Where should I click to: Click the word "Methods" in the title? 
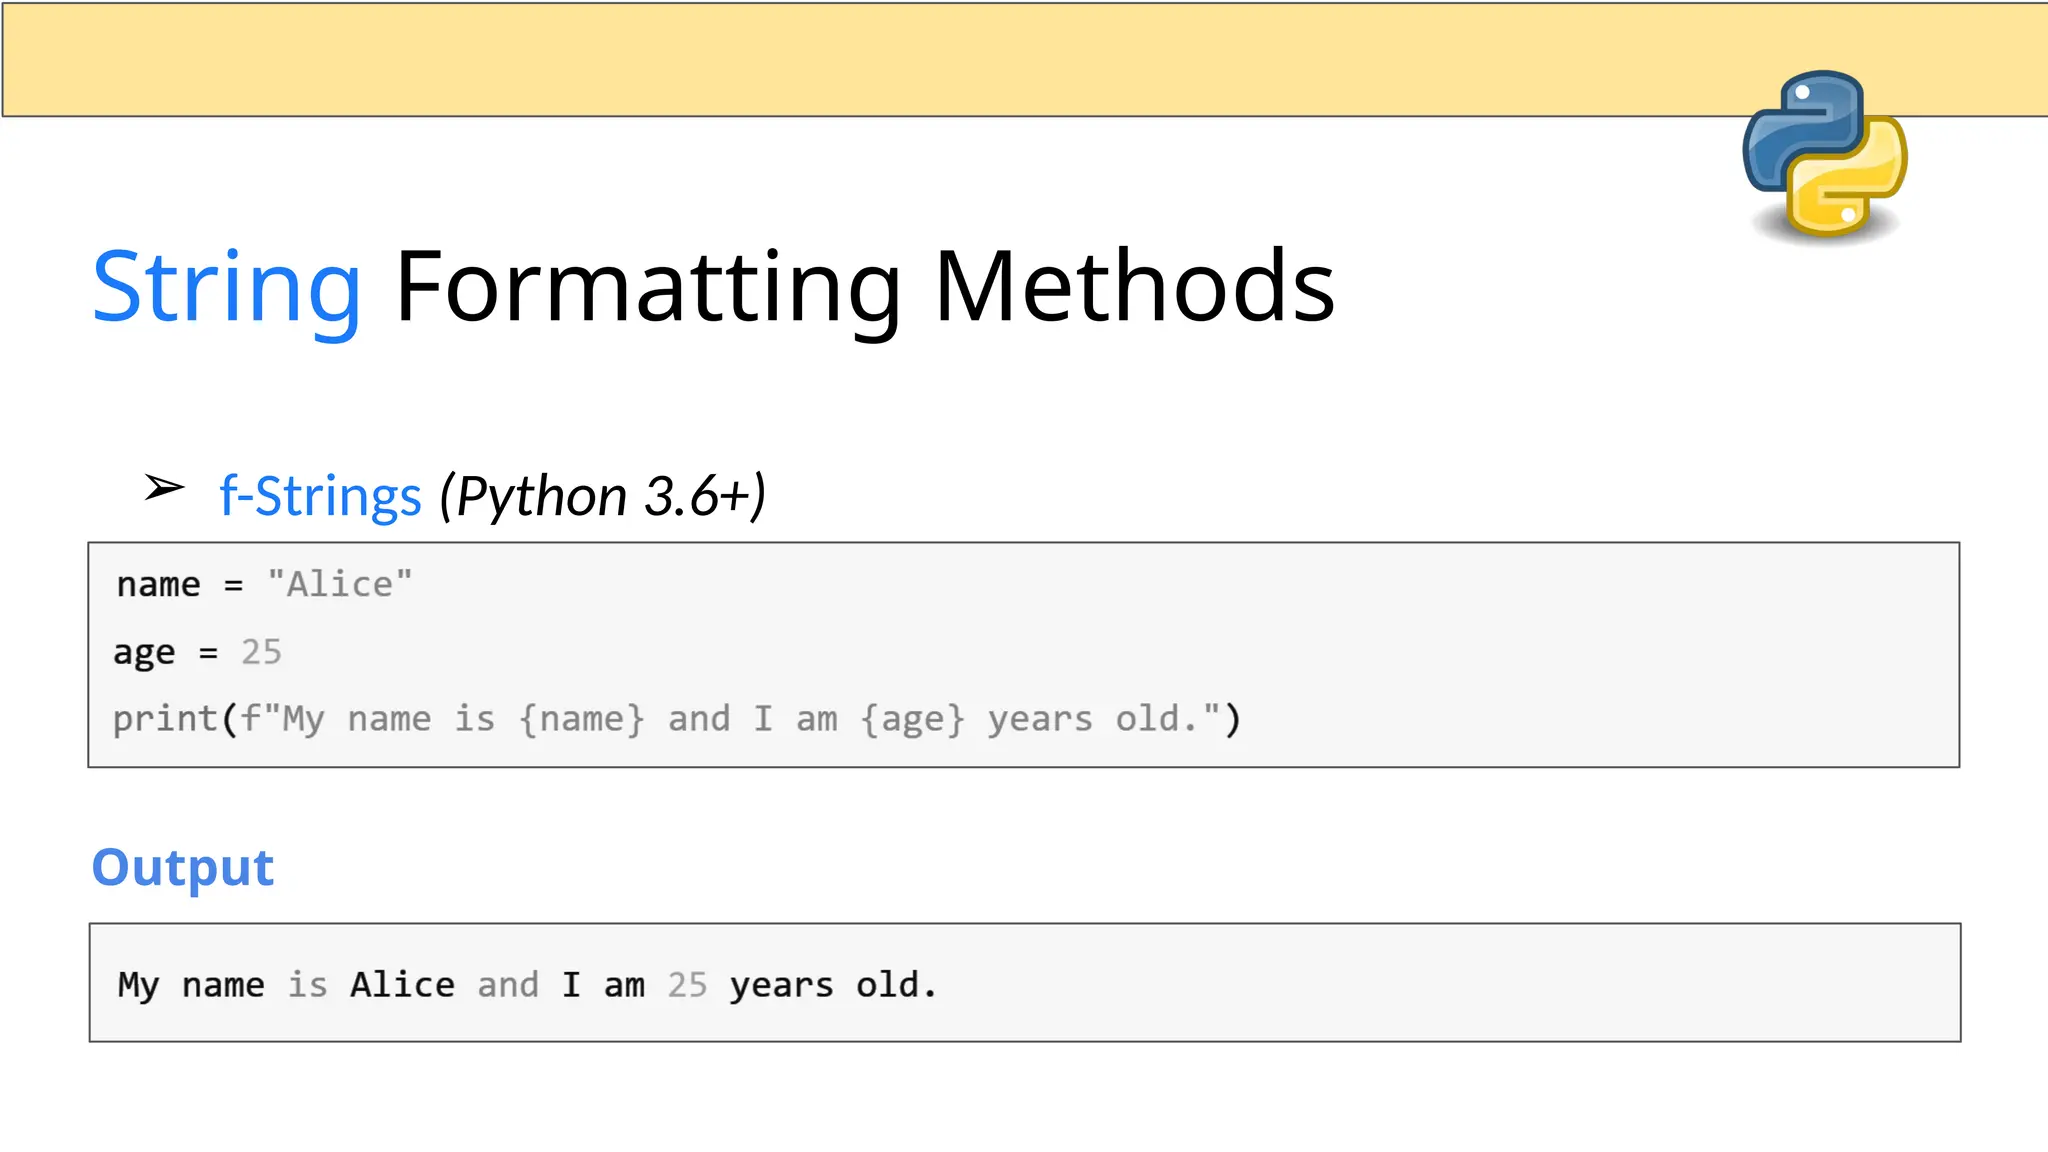[1134, 288]
